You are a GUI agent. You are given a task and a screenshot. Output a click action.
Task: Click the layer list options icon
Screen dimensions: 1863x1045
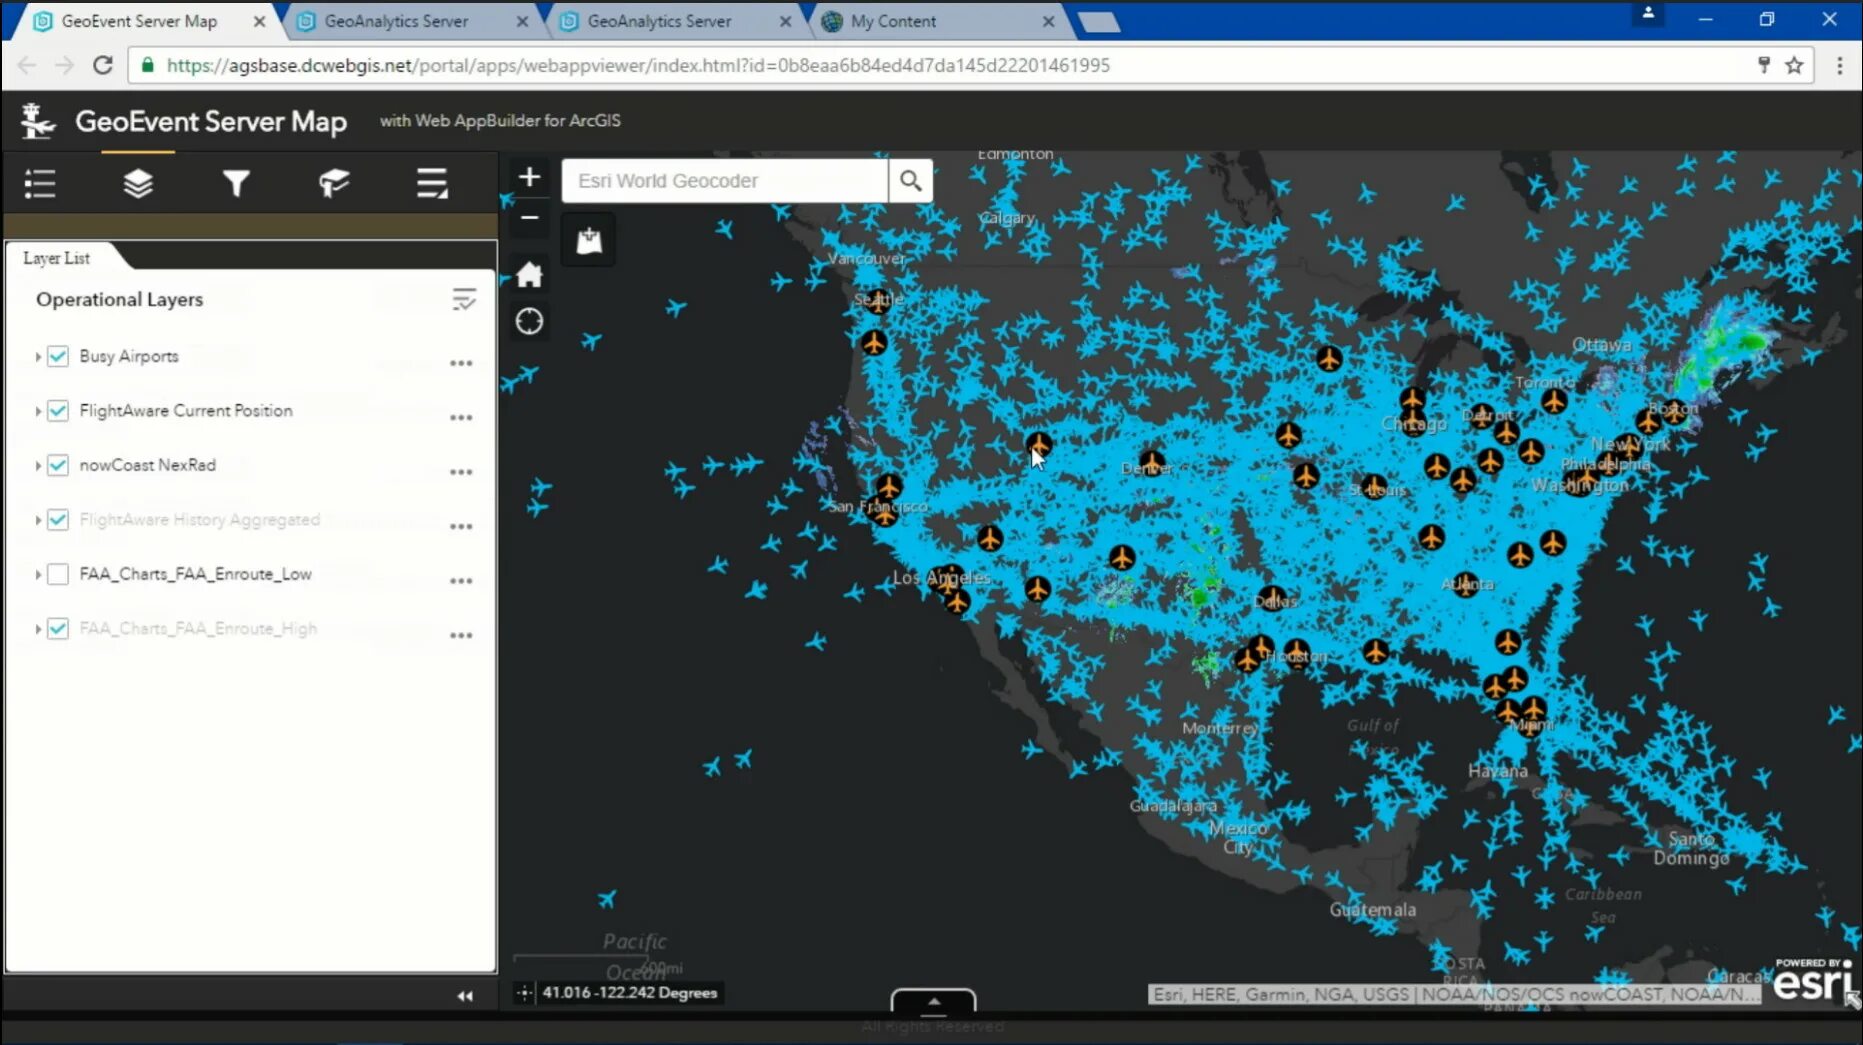(x=463, y=299)
